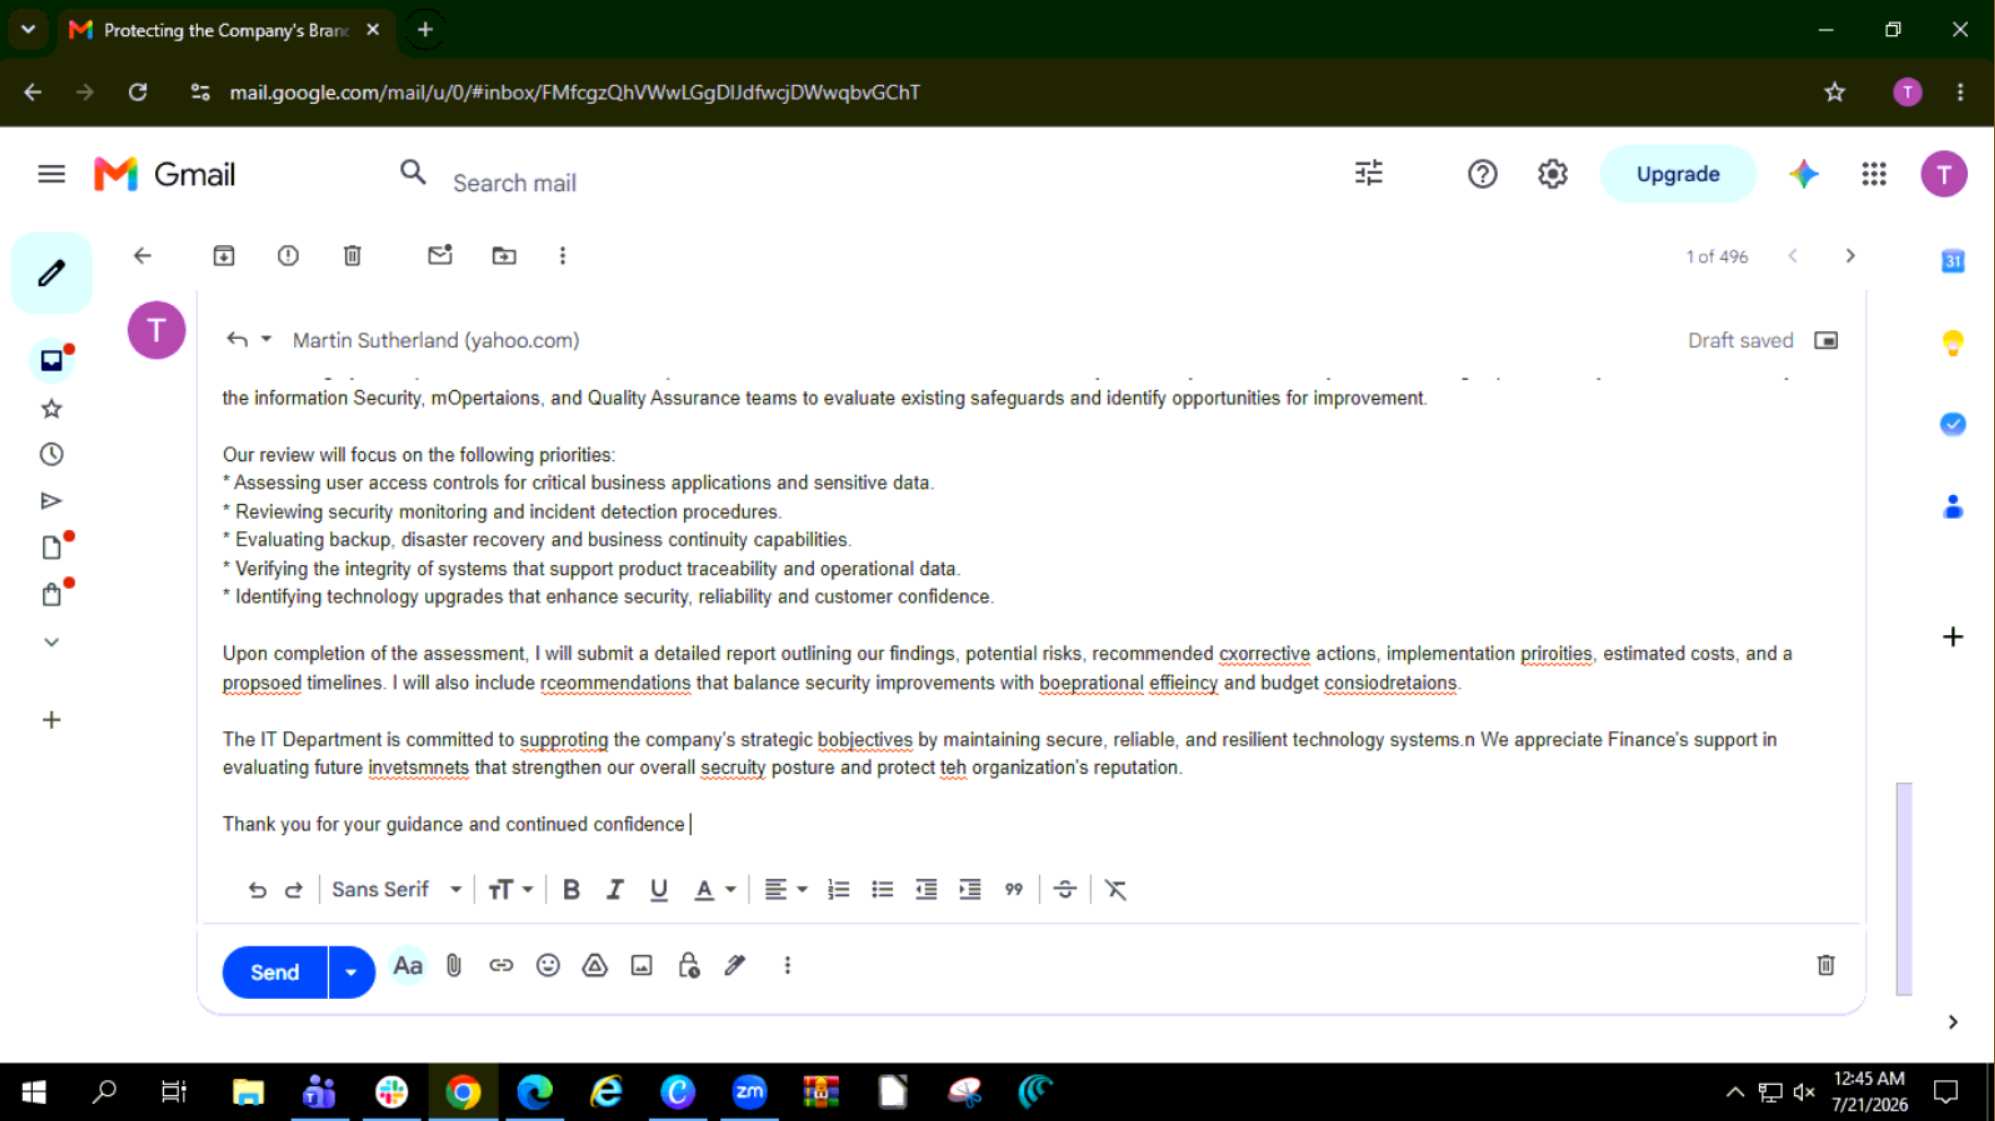Mark the email as unread

click(440, 256)
